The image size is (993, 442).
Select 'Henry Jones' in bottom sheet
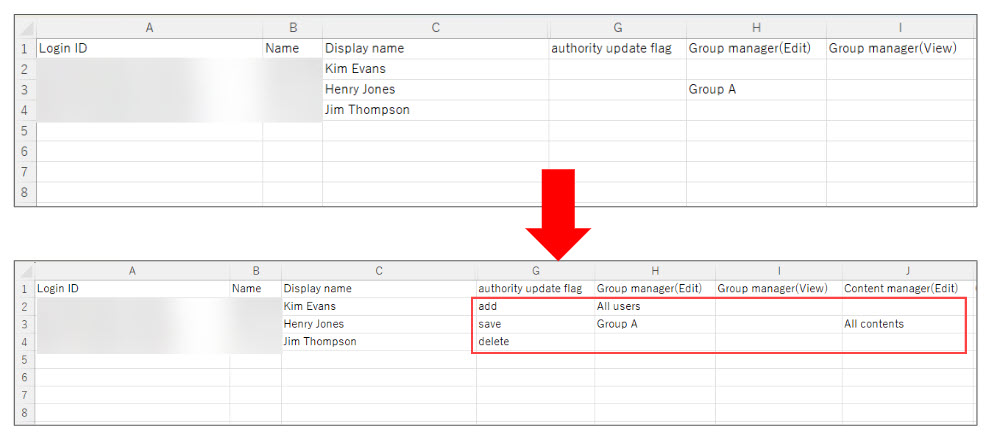click(x=378, y=324)
